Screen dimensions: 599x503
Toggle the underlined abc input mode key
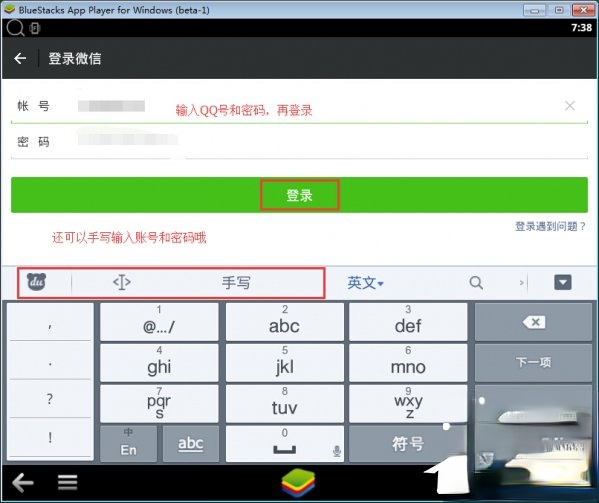(191, 444)
